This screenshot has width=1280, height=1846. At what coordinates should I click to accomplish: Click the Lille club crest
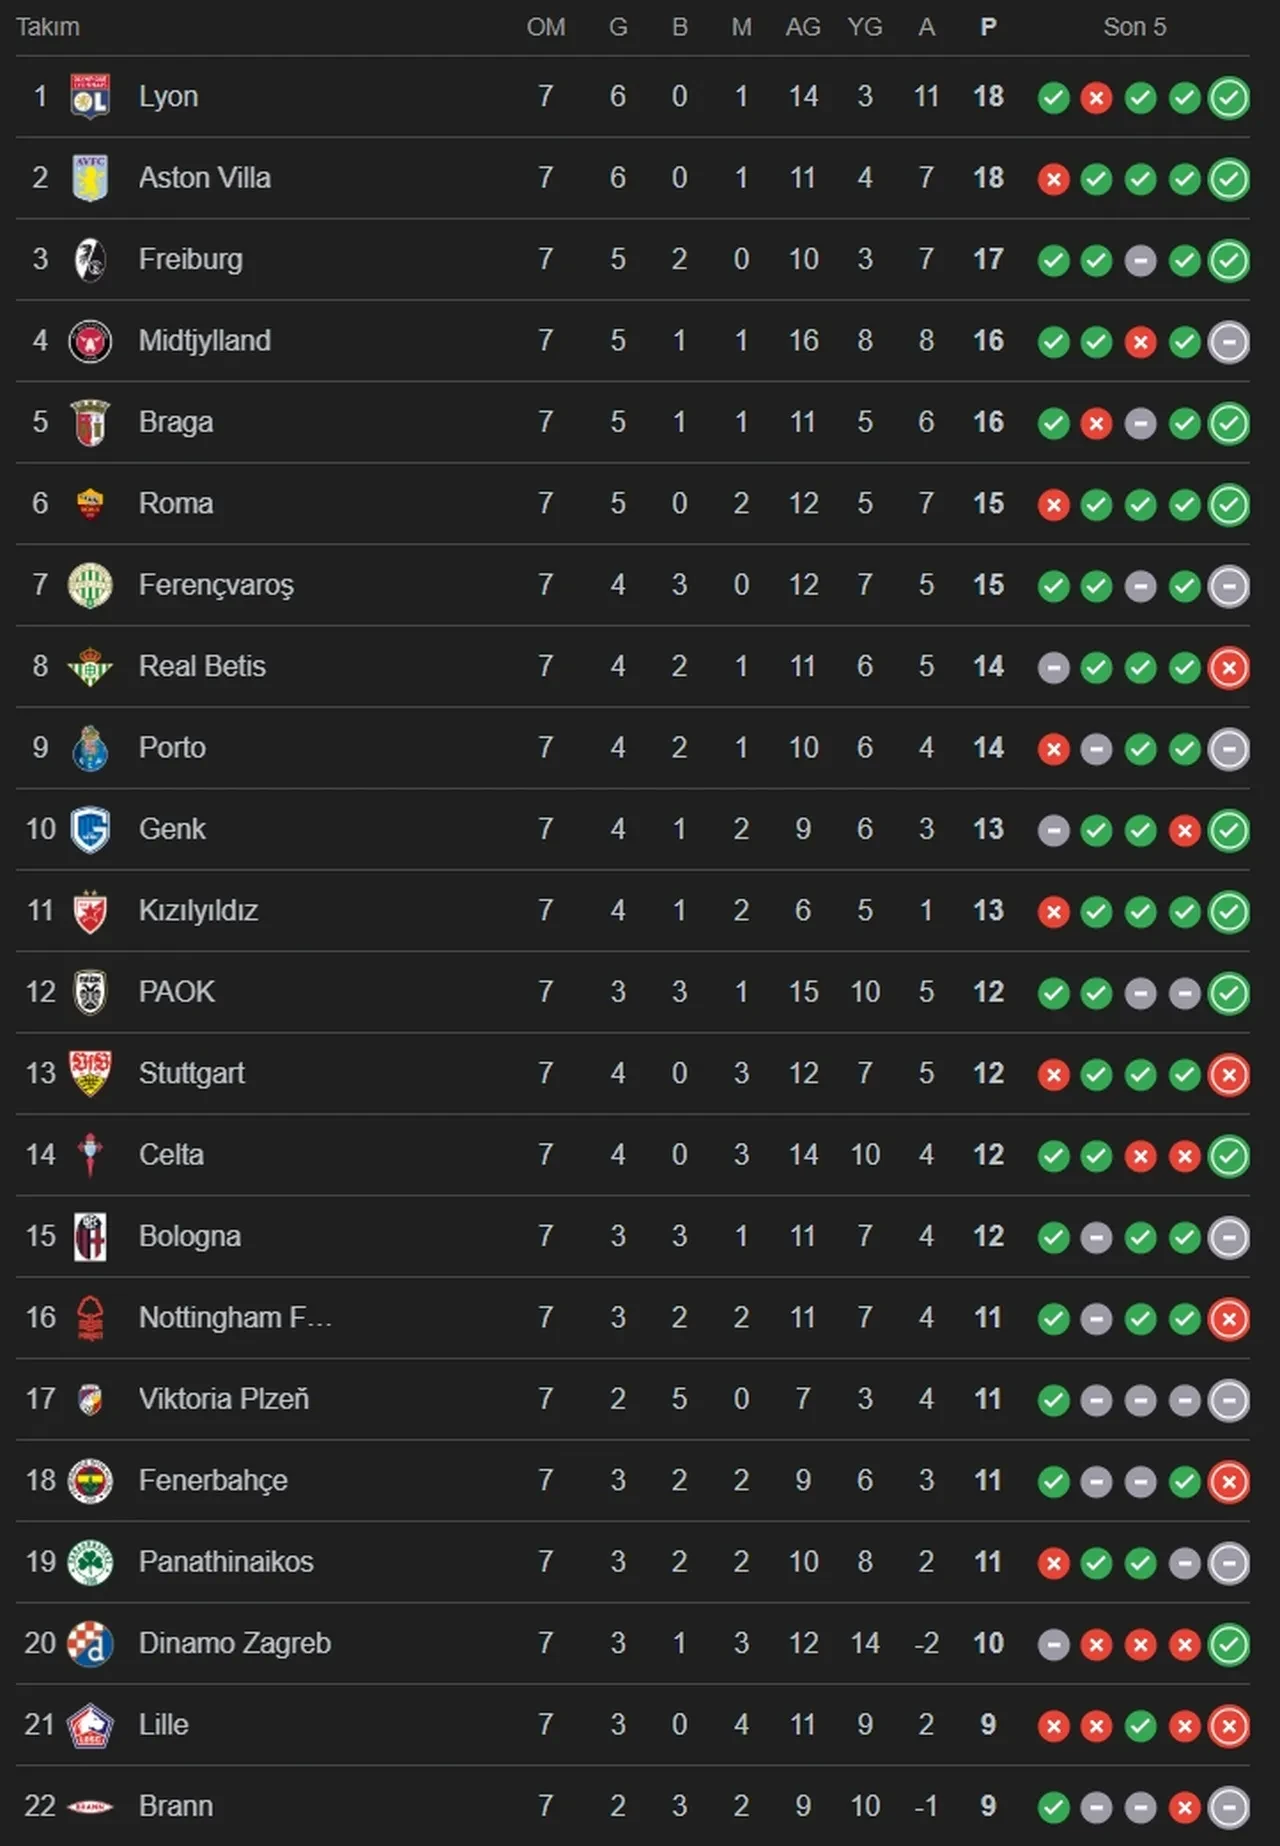[x=90, y=1725]
